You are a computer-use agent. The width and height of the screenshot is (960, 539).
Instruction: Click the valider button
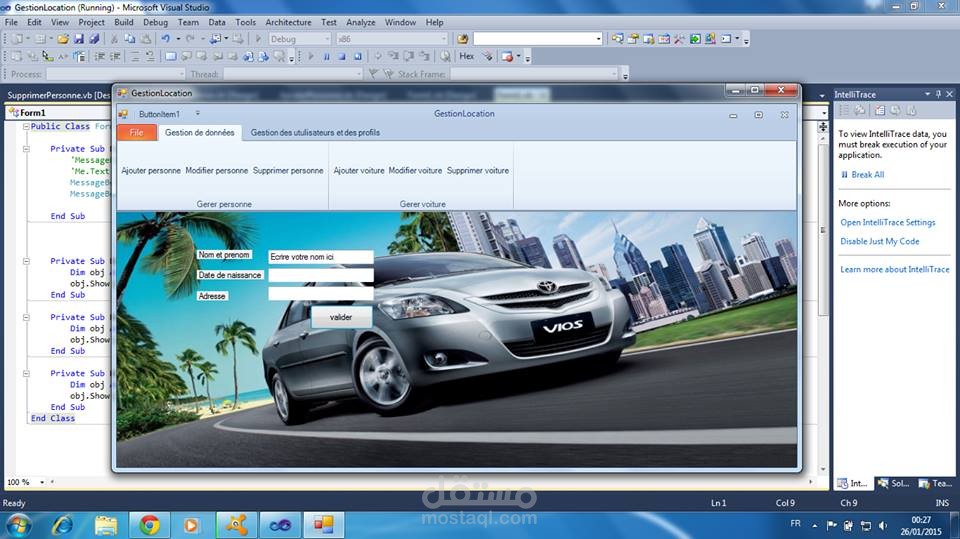point(341,317)
